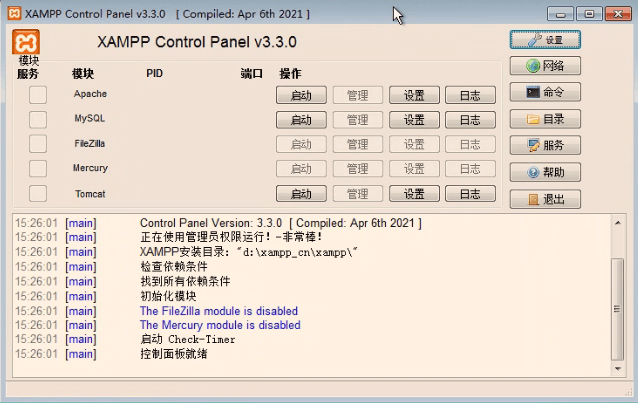
Task: Open 目录 explorer with the folder icon
Action: (545, 119)
